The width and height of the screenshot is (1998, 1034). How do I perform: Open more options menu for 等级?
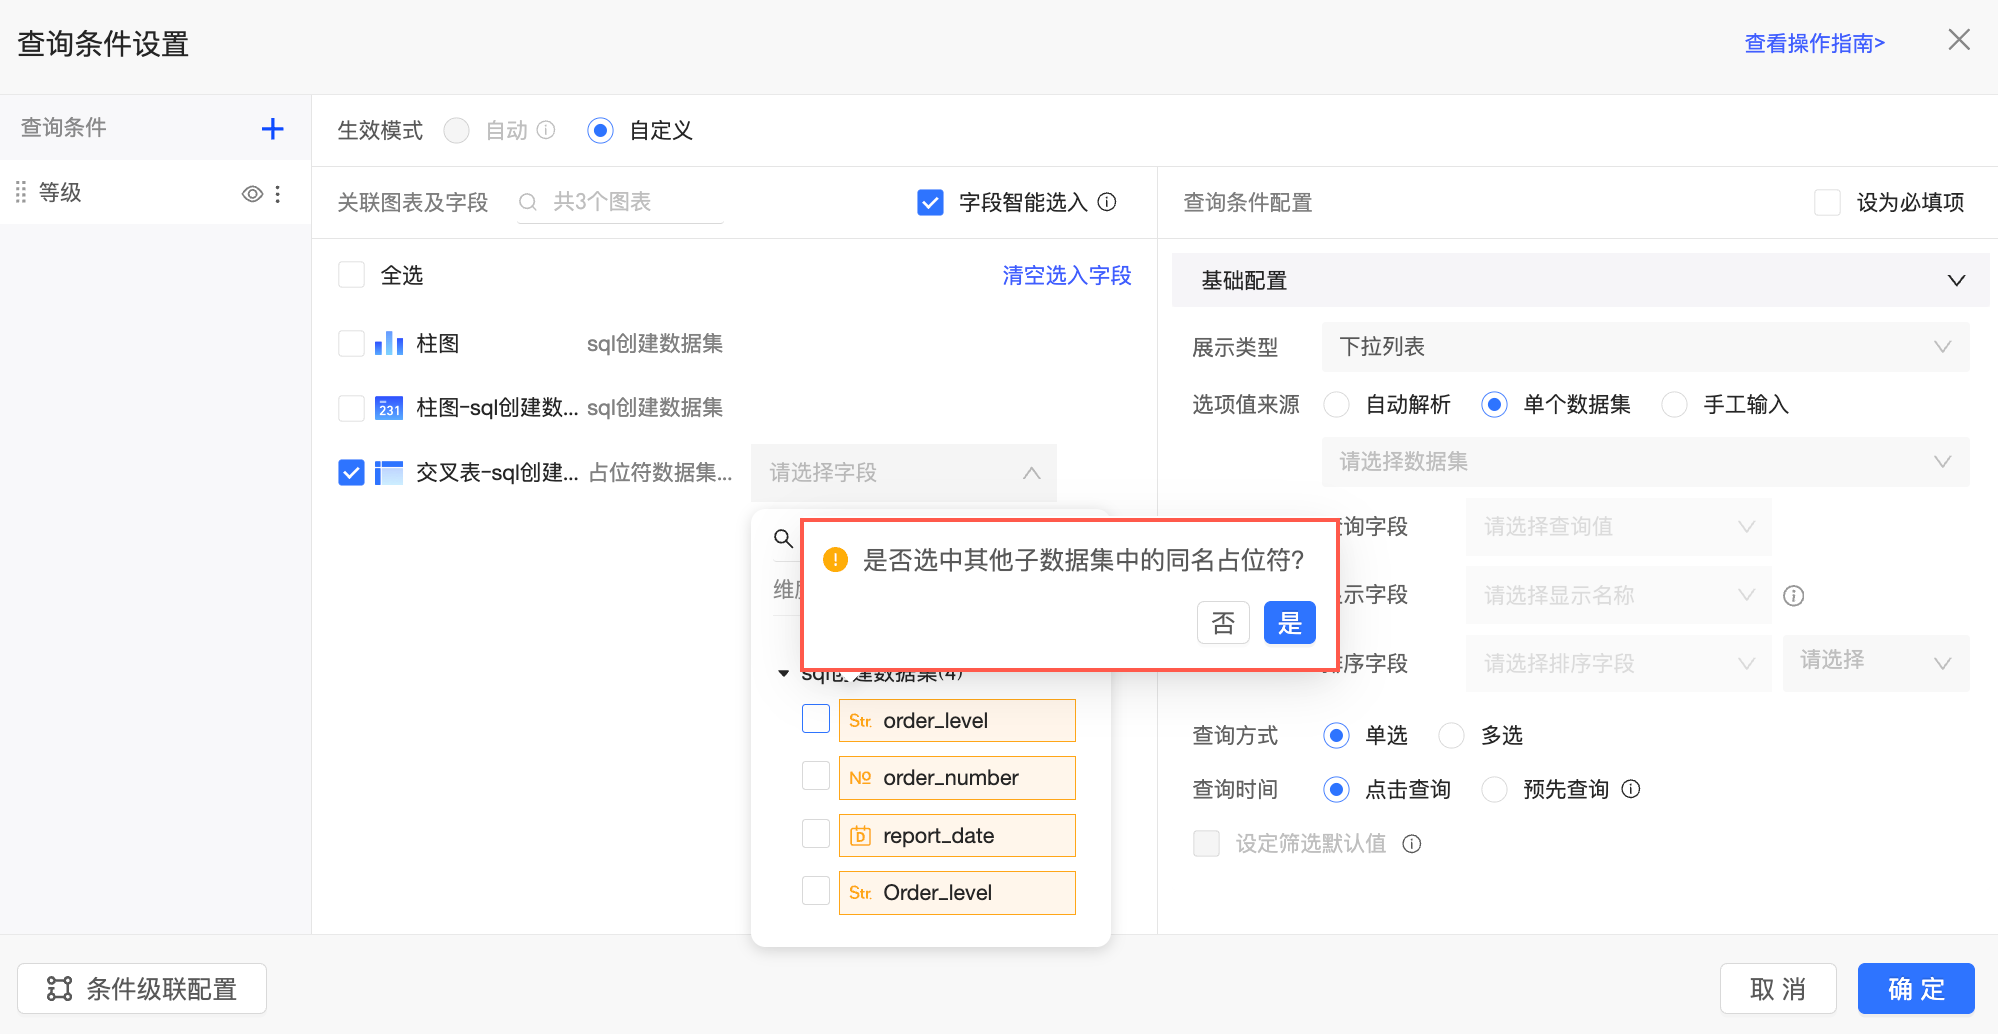[x=278, y=194]
